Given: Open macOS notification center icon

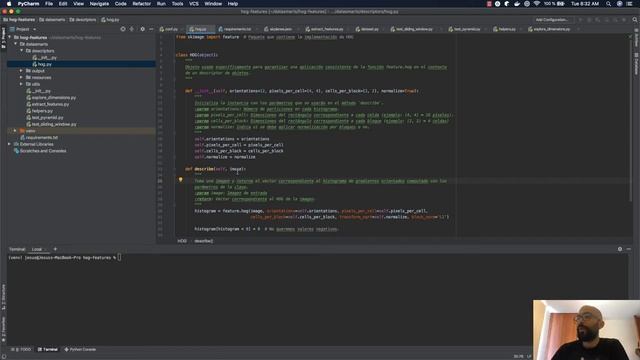Looking at the screenshot, I should pyautogui.click(x=629, y=4).
